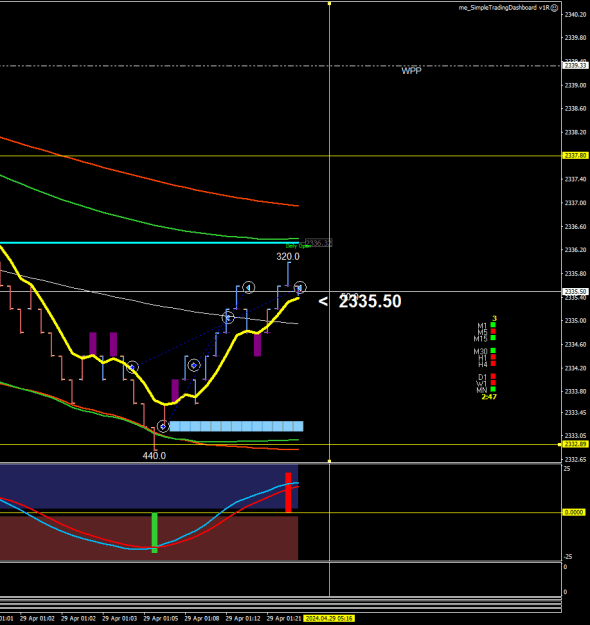Click the yellow 2332.89 price tag
Screen dimensions: 590x625
pos(575,444)
